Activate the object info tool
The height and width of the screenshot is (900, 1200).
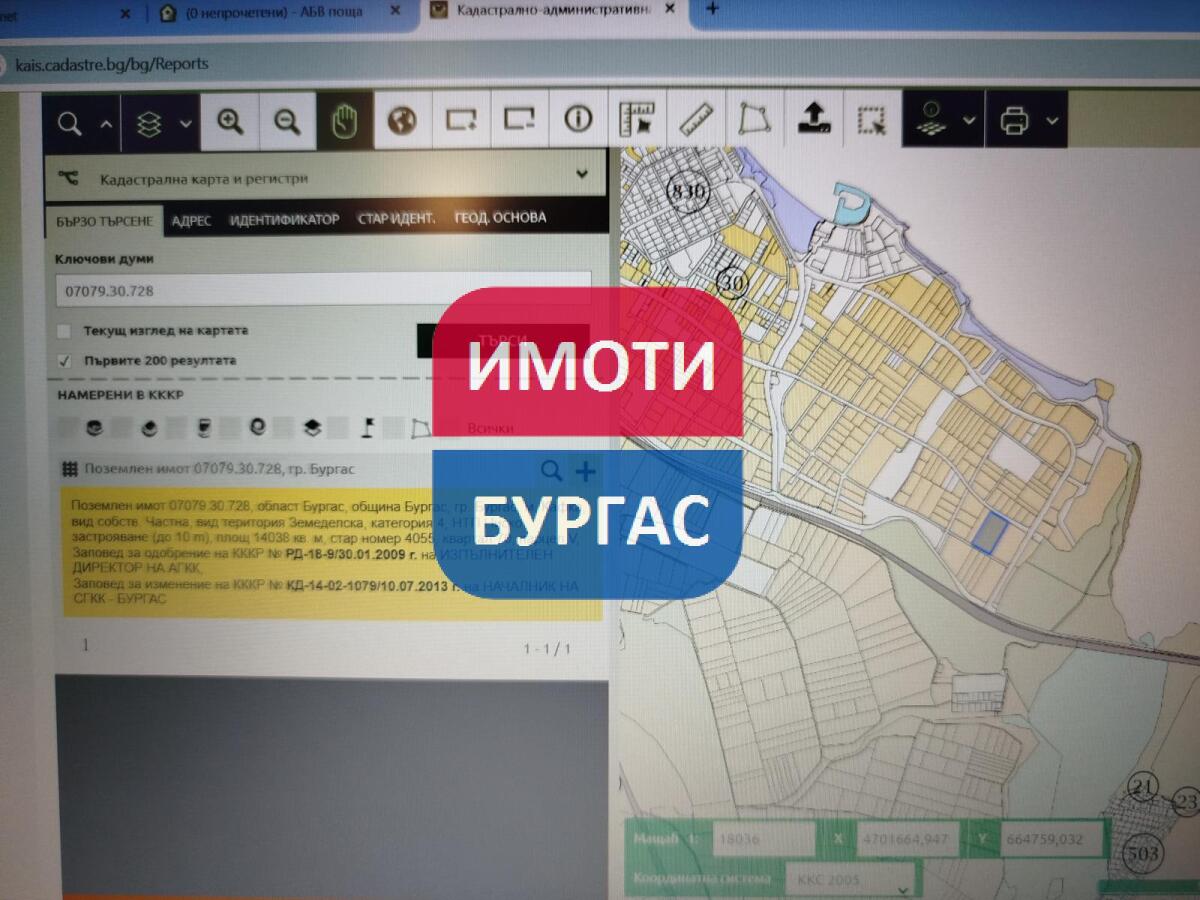577,119
